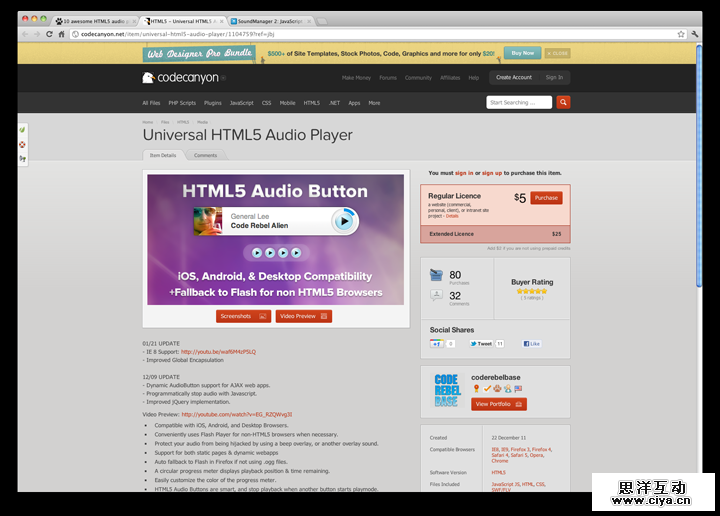Click the View Portfolio button
Image resolution: width=720 pixels, height=516 pixels.
pyautogui.click(x=499, y=404)
